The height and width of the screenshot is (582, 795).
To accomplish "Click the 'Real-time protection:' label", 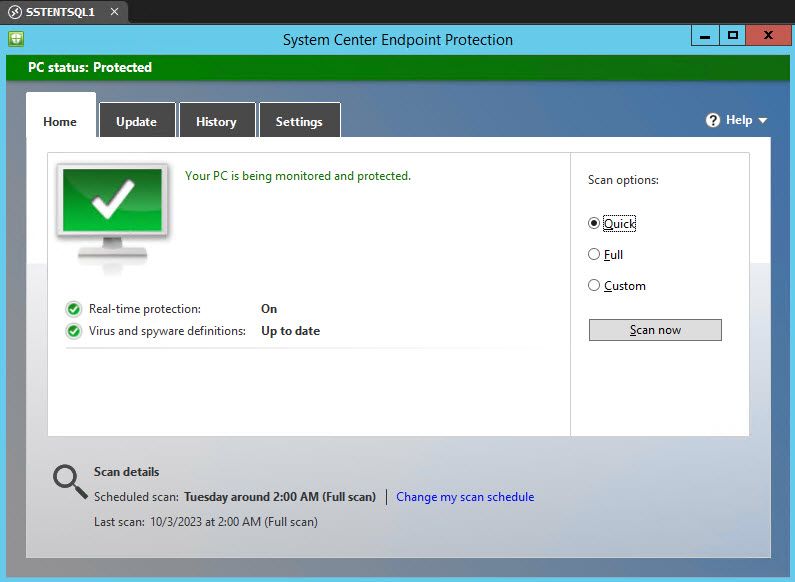I will tap(145, 309).
